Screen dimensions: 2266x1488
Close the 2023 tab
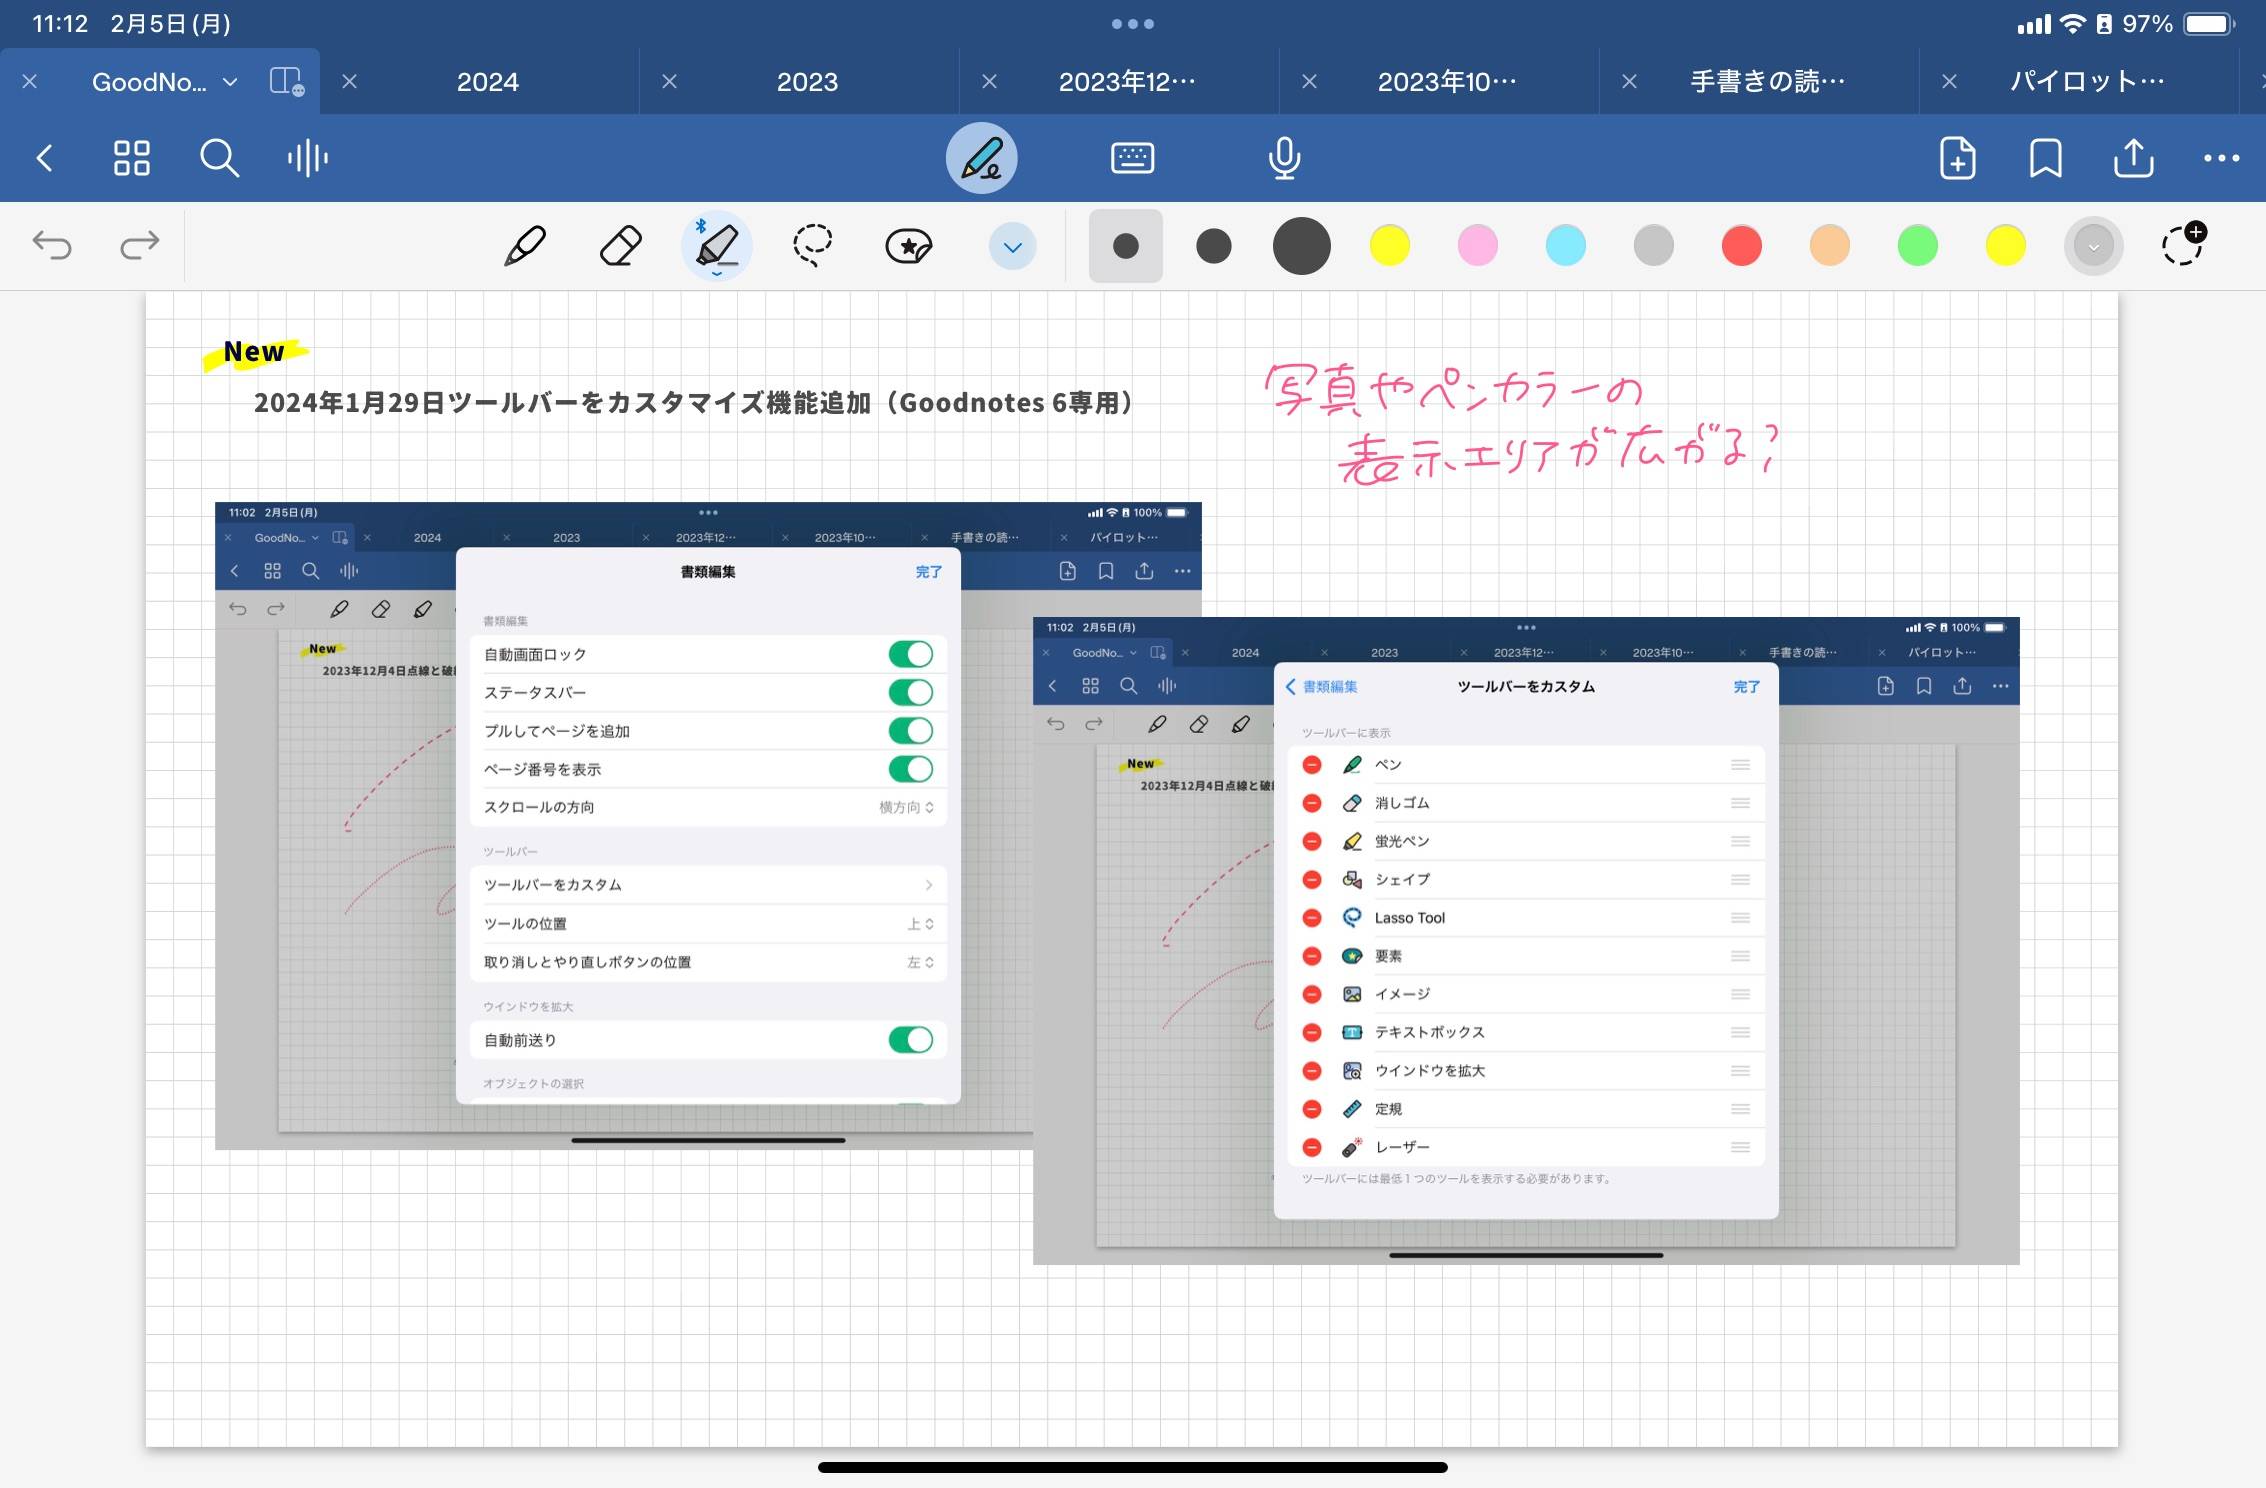coord(670,82)
